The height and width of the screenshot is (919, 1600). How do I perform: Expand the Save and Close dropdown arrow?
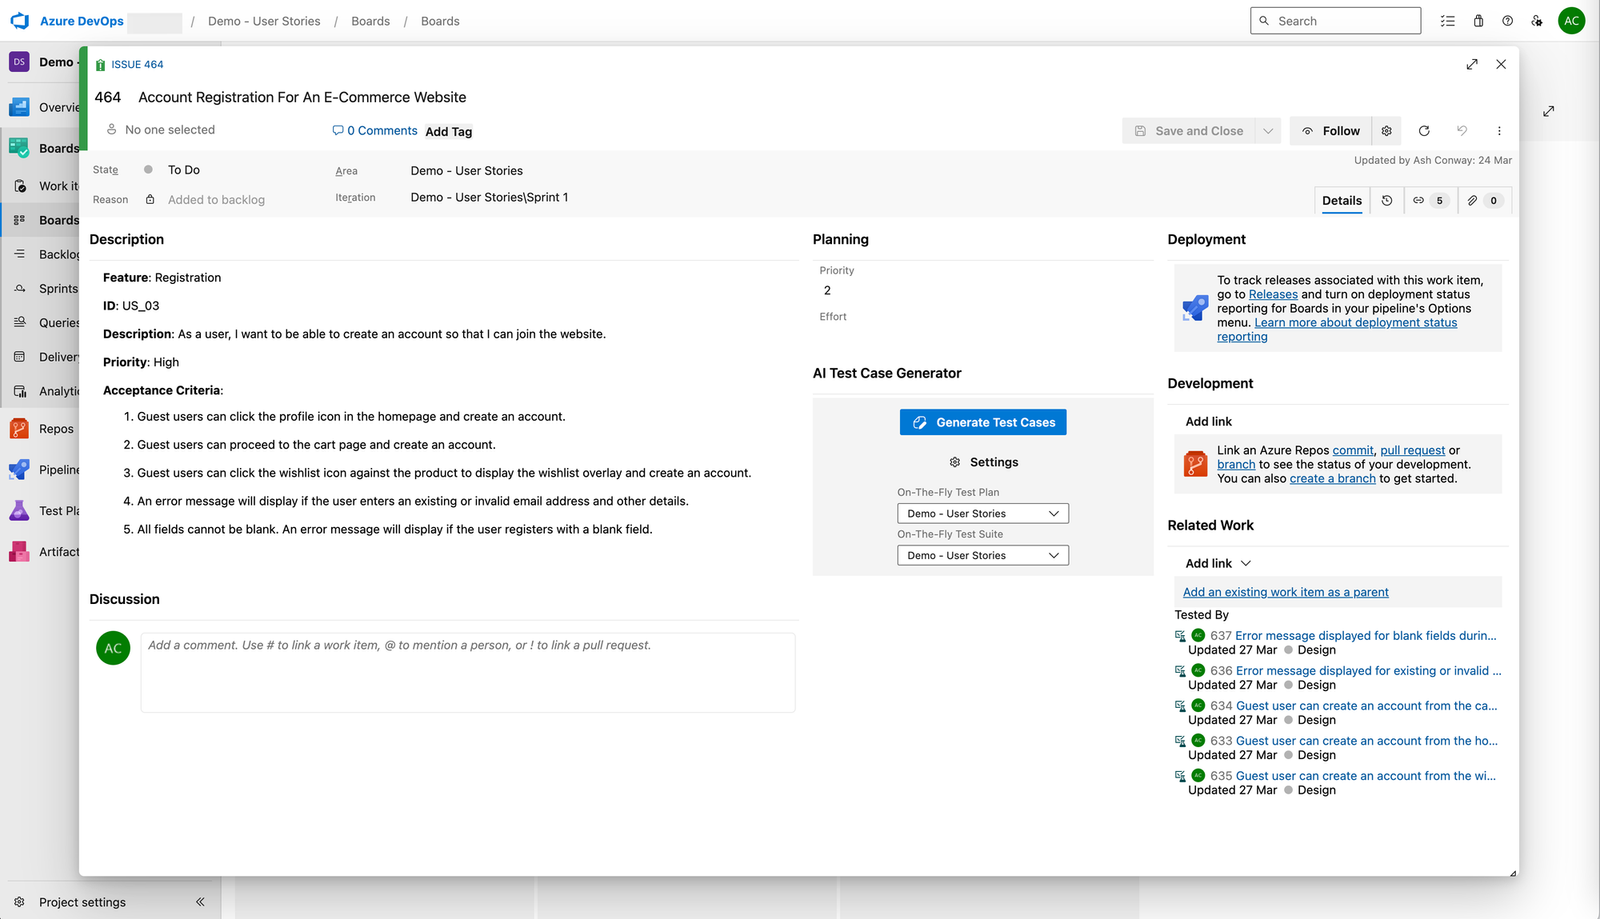coord(1268,130)
